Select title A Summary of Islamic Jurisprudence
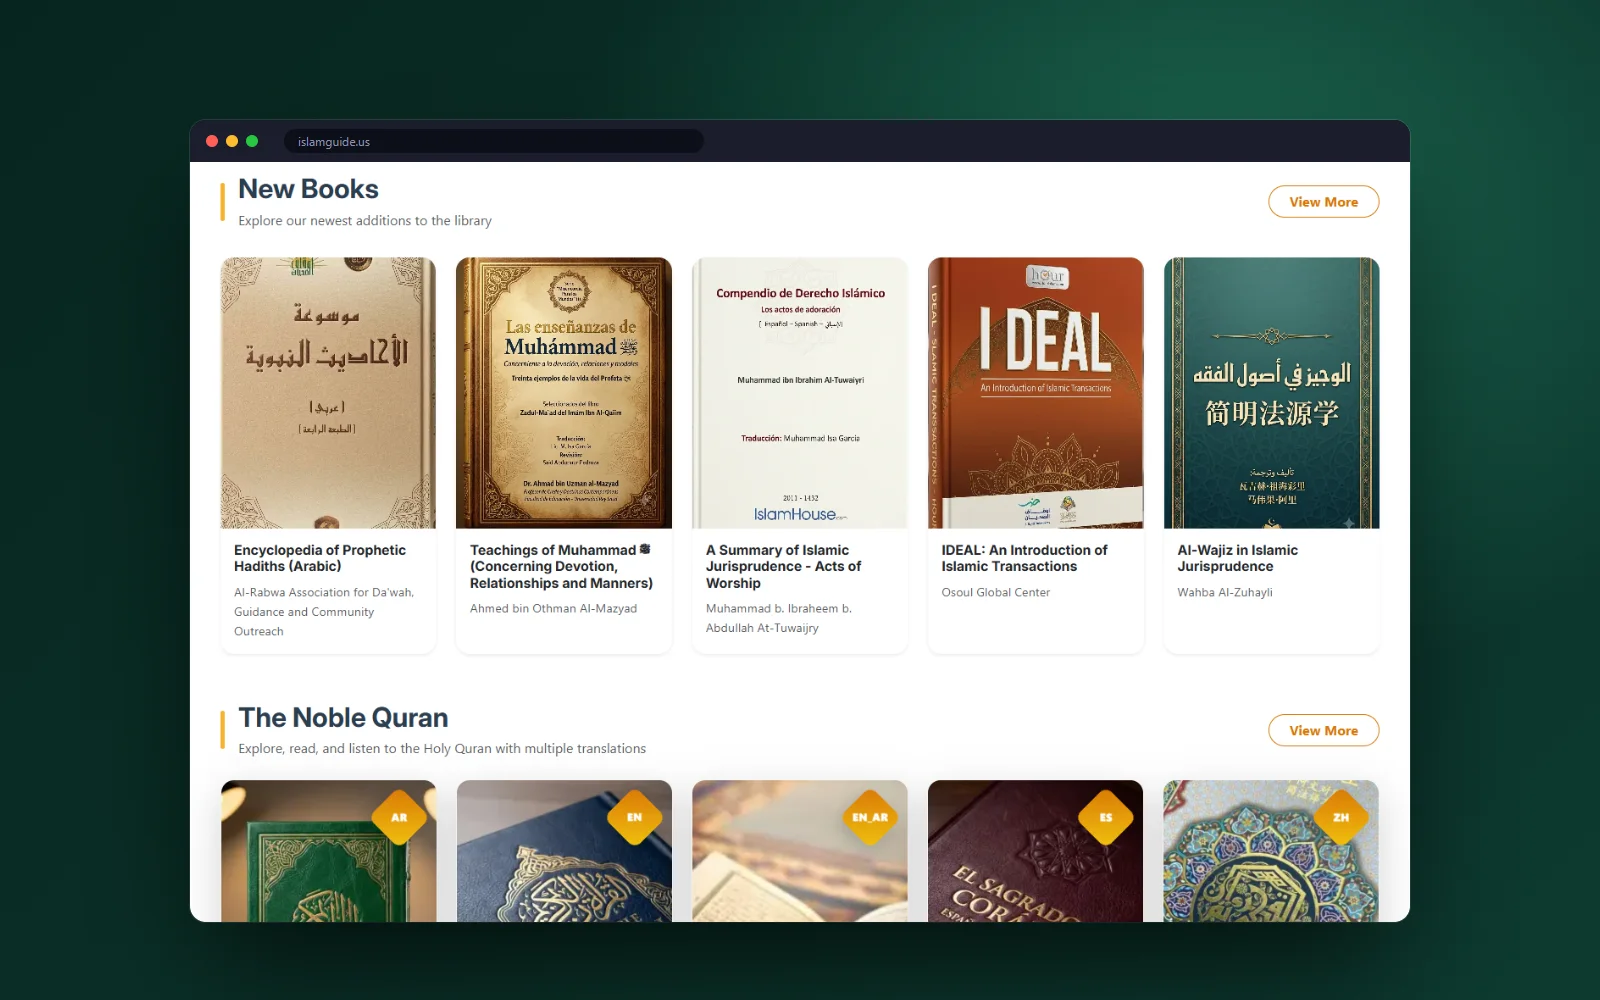Image resolution: width=1600 pixels, height=1000 pixels. (783, 566)
